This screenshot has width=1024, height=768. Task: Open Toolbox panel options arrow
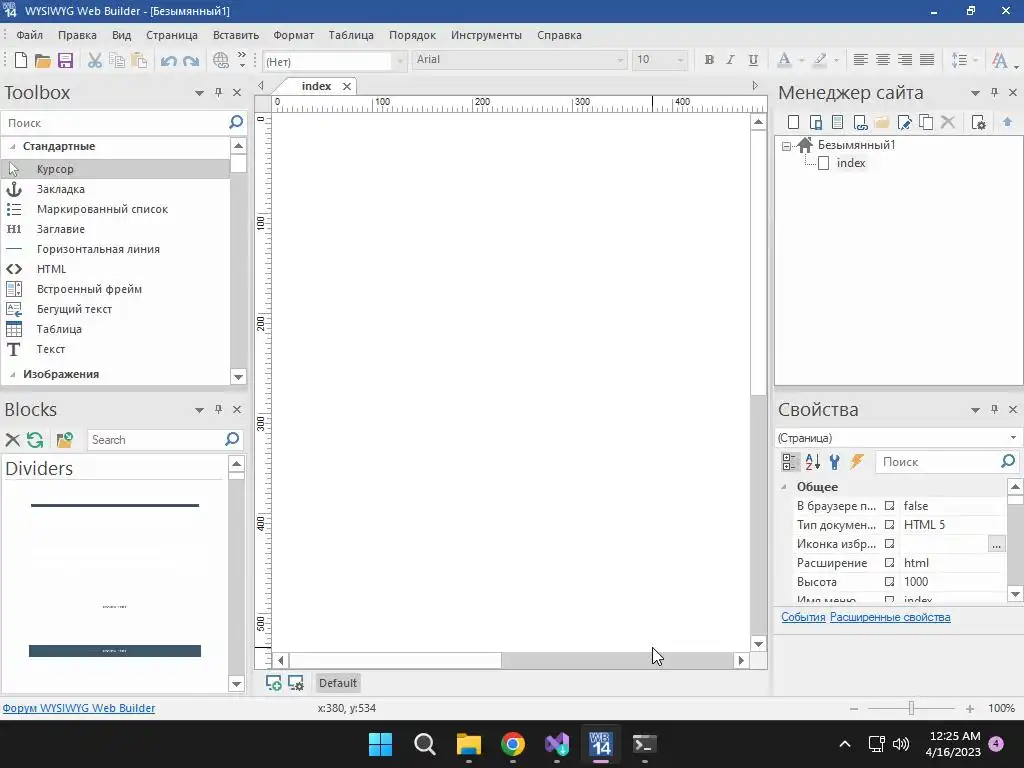pyautogui.click(x=199, y=93)
